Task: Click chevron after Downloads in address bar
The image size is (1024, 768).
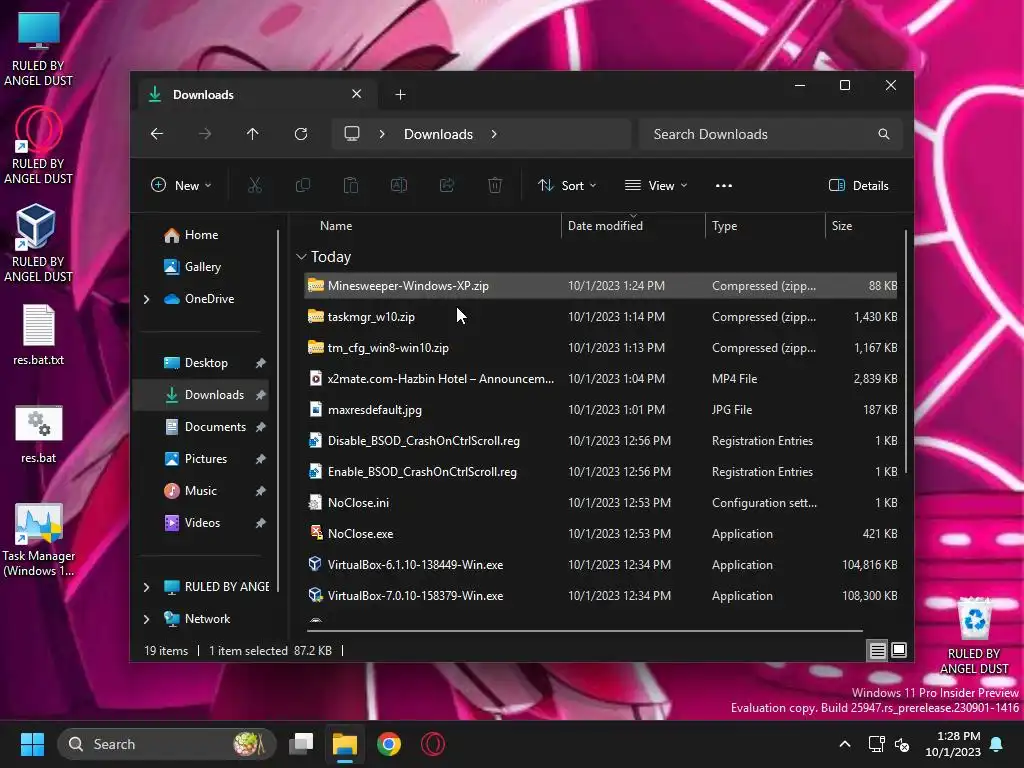Action: point(494,134)
